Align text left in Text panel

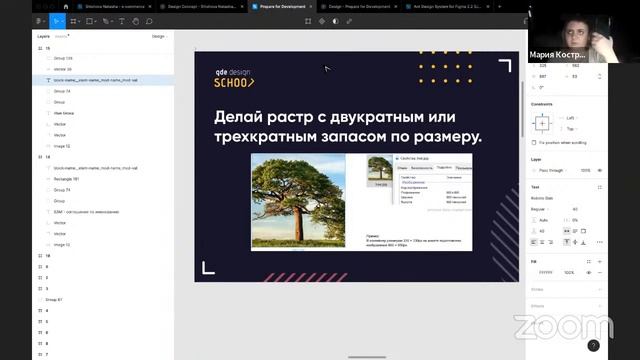534,242
